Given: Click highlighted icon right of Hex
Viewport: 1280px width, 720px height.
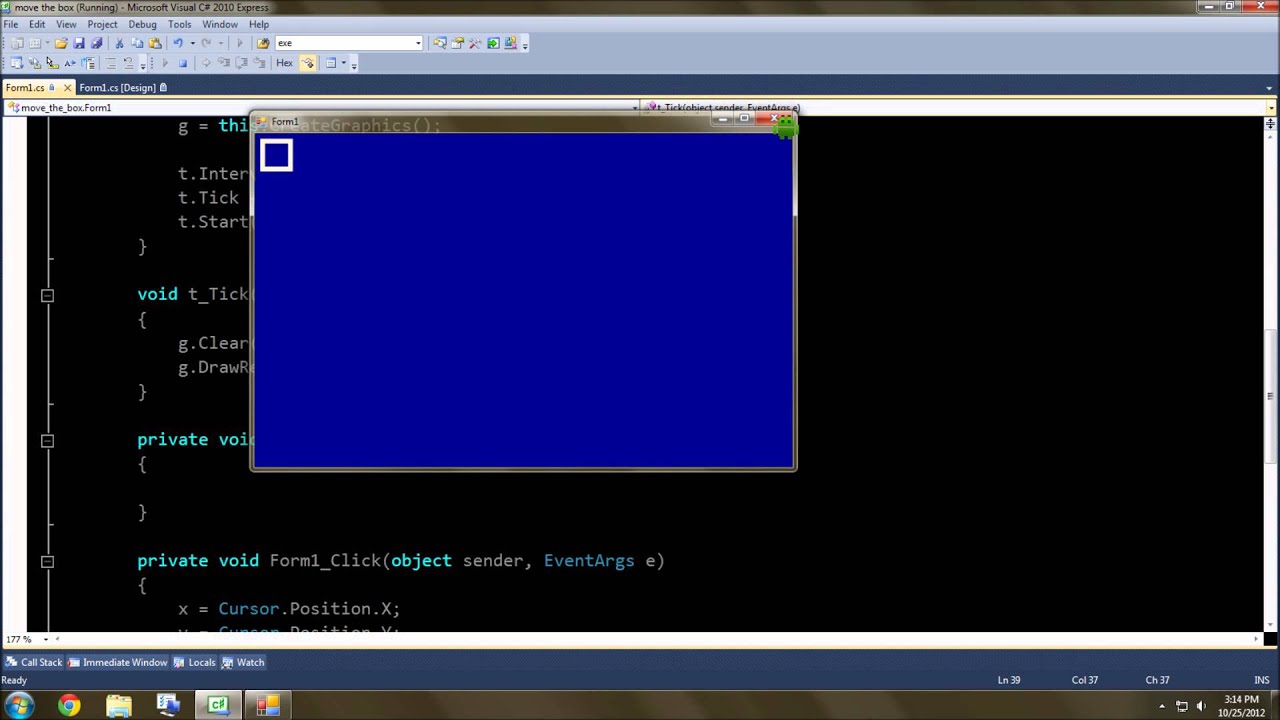Looking at the screenshot, I should click(308, 63).
